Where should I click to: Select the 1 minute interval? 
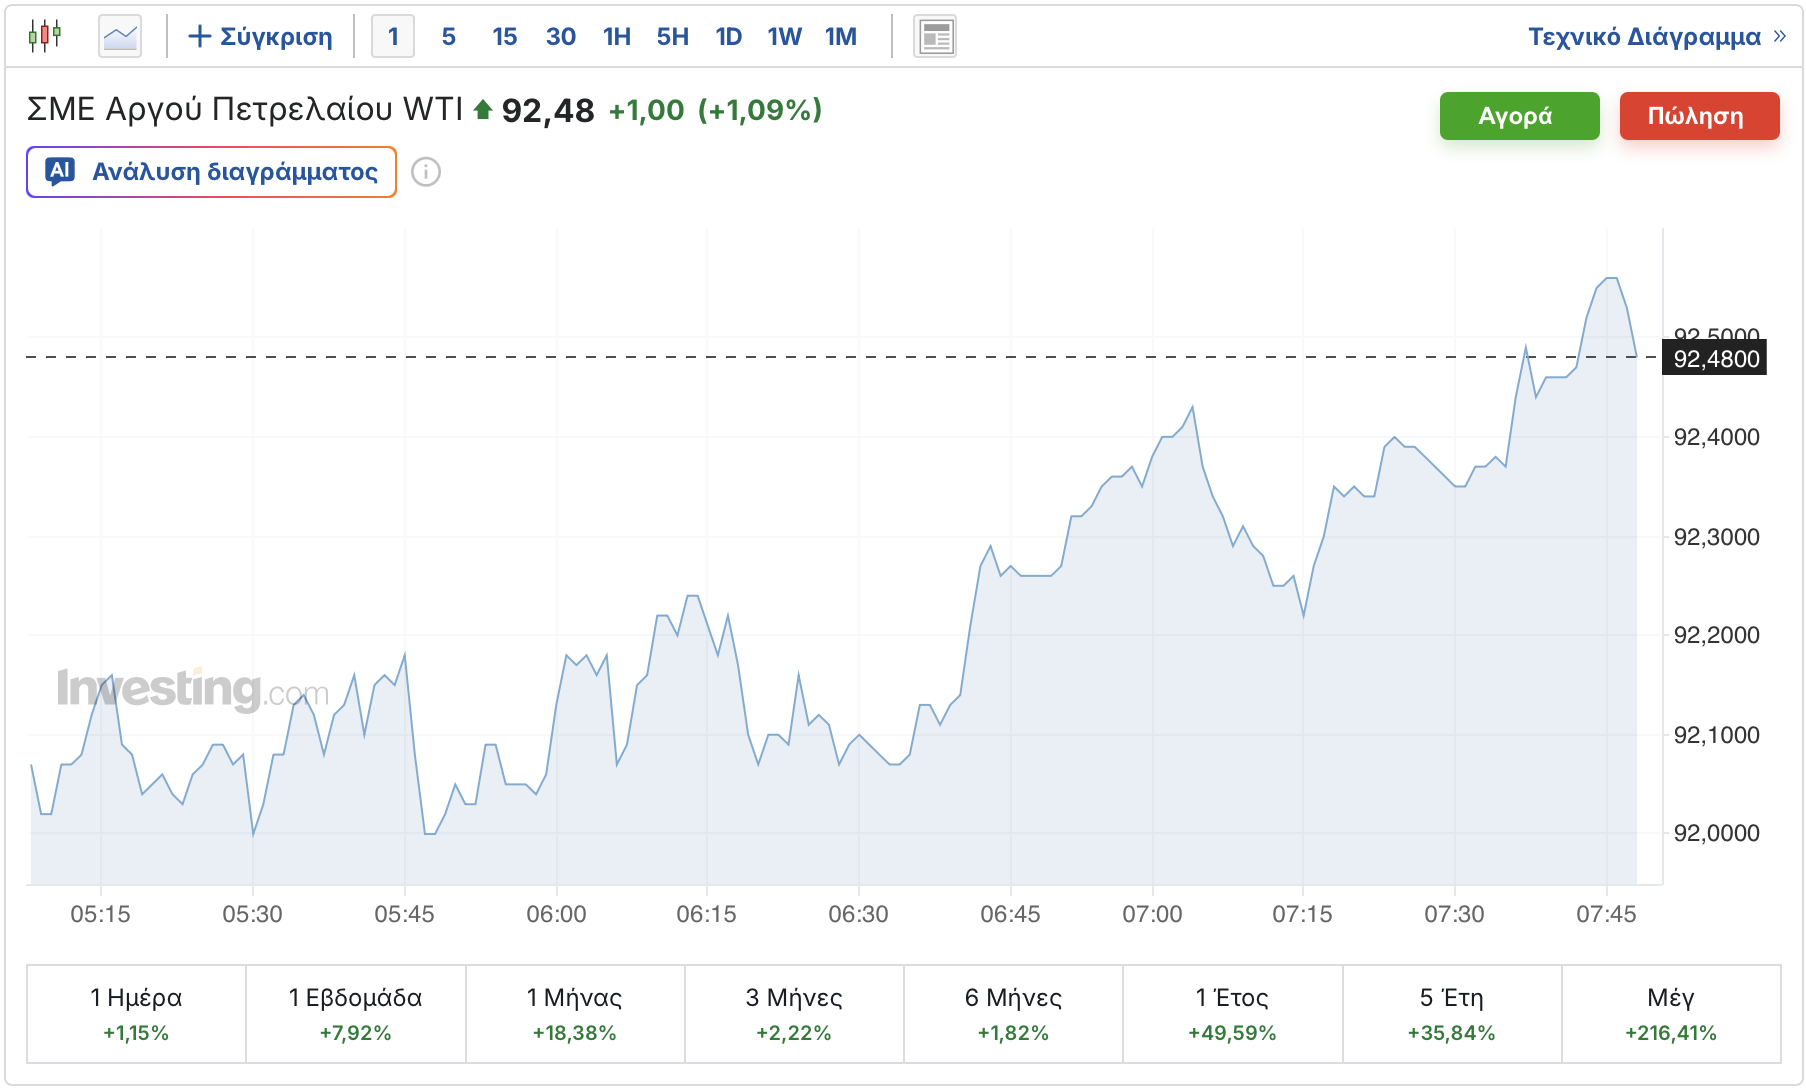coord(393,37)
